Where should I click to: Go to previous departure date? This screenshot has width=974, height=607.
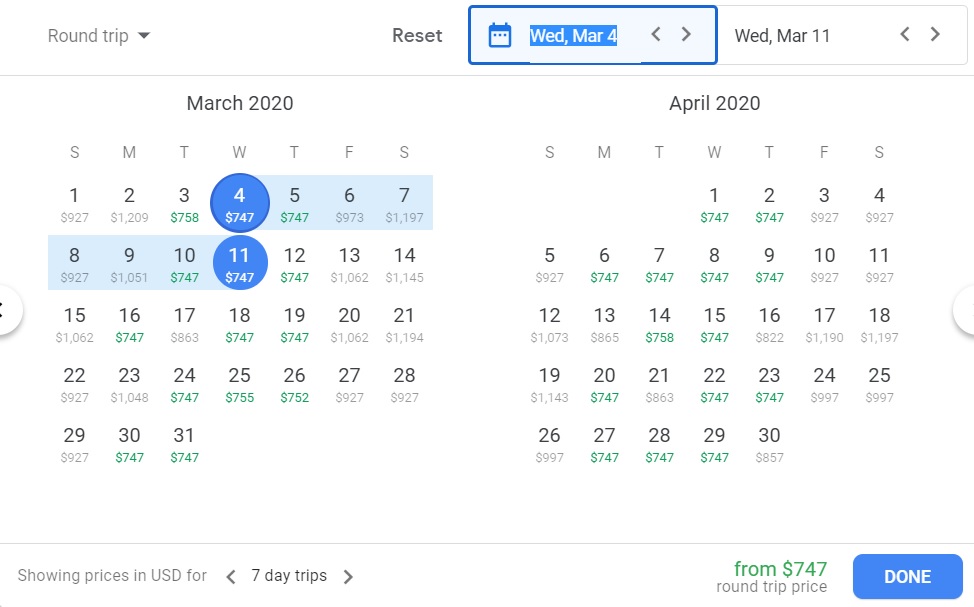[x=656, y=34]
